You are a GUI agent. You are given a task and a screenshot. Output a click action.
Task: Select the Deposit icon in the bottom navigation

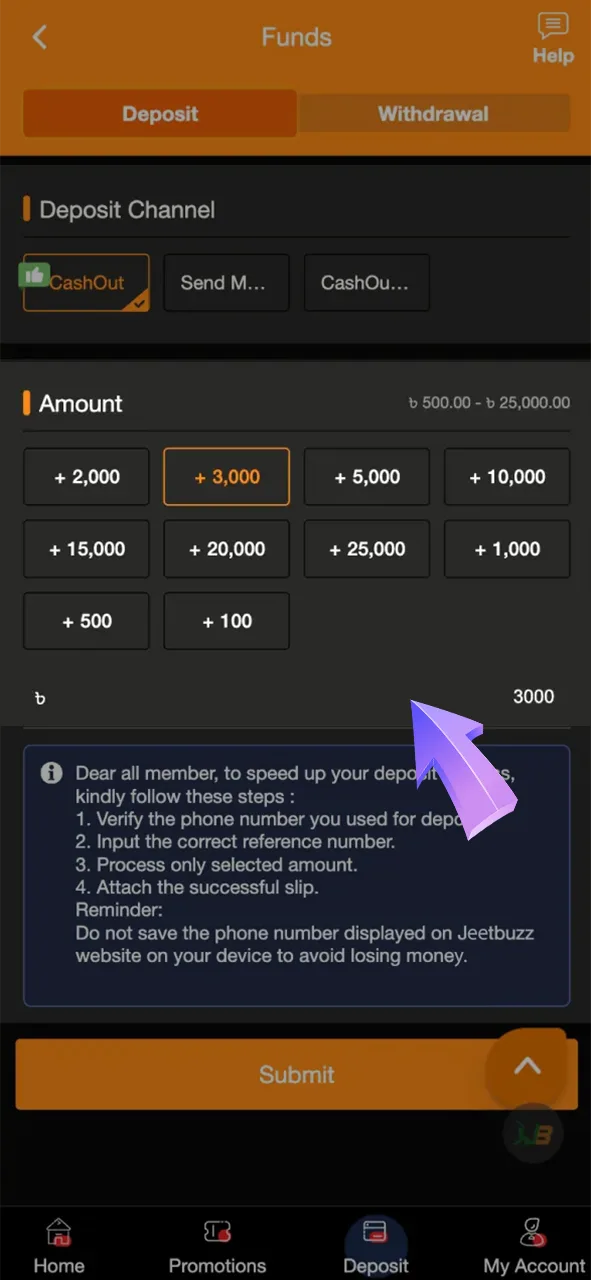[x=376, y=1243]
